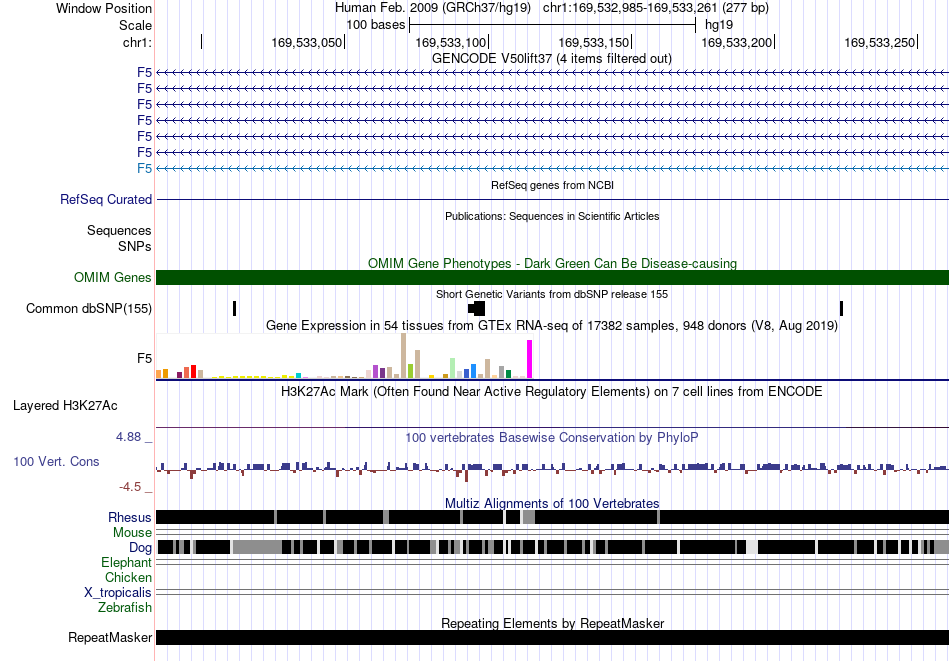Click the Sequences label in Publications track
The width and height of the screenshot is (950, 661).
pyautogui.click(x=119, y=230)
